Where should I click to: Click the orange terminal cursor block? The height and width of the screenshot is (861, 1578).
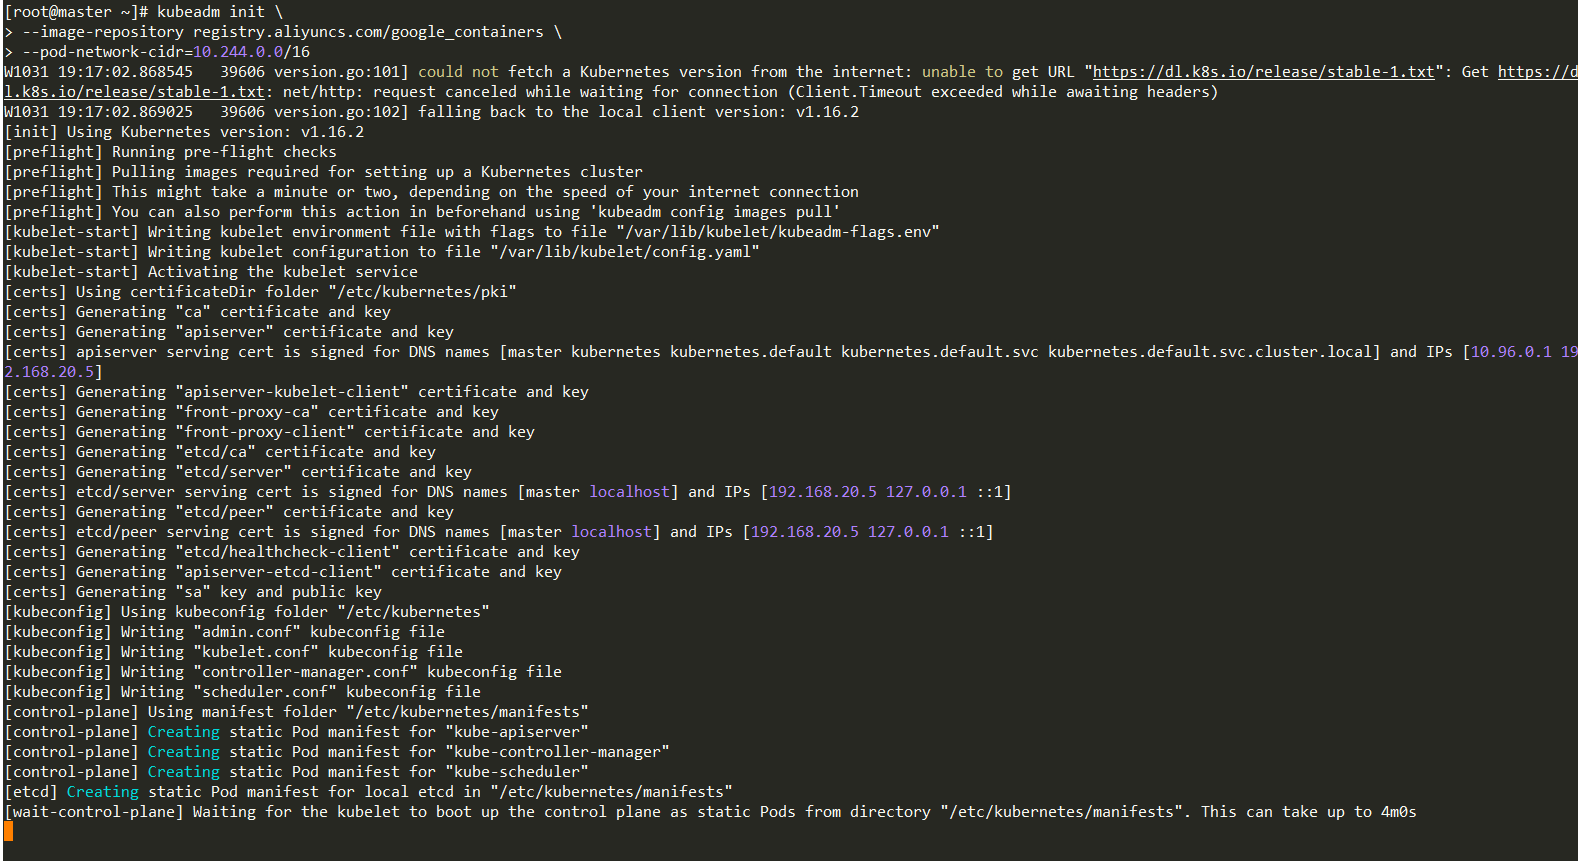[x=9, y=831]
